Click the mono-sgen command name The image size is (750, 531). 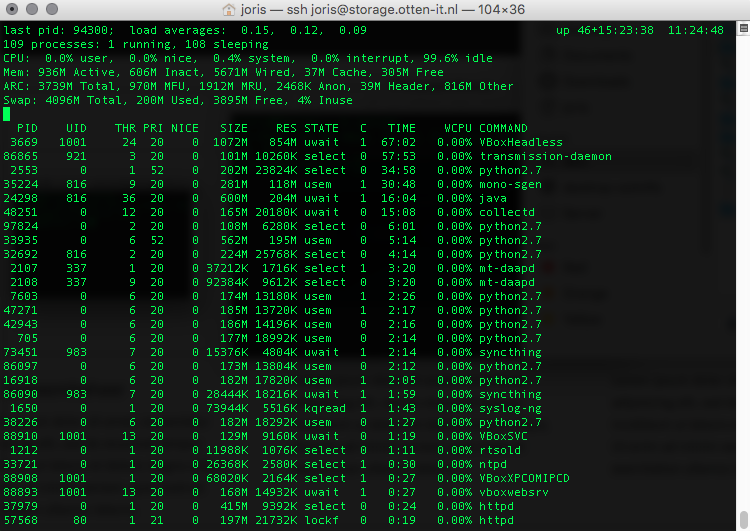point(510,184)
